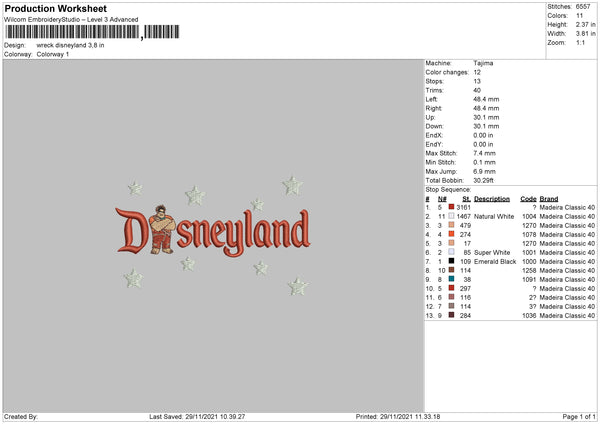Select stitch count "3161" in row 1
Viewport: 600px width, 424px height.
[x=463, y=207]
